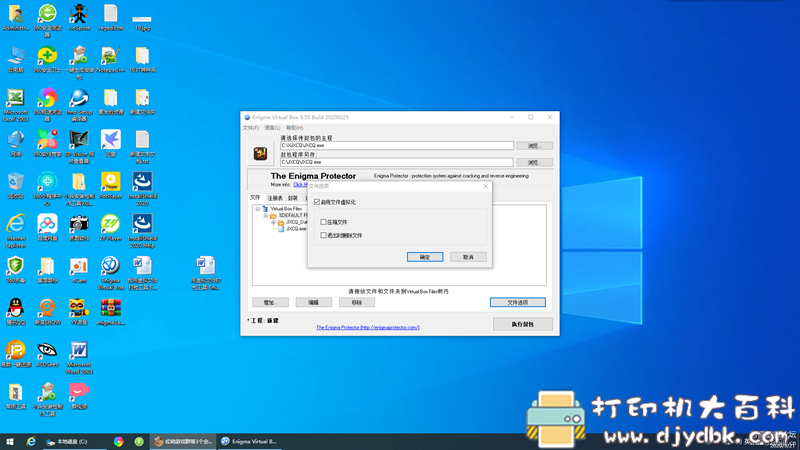Image resolution: width=800 pixels, height=450 pixels.
Task: Switch to the 文件 tab
Action: click(255, 197)
